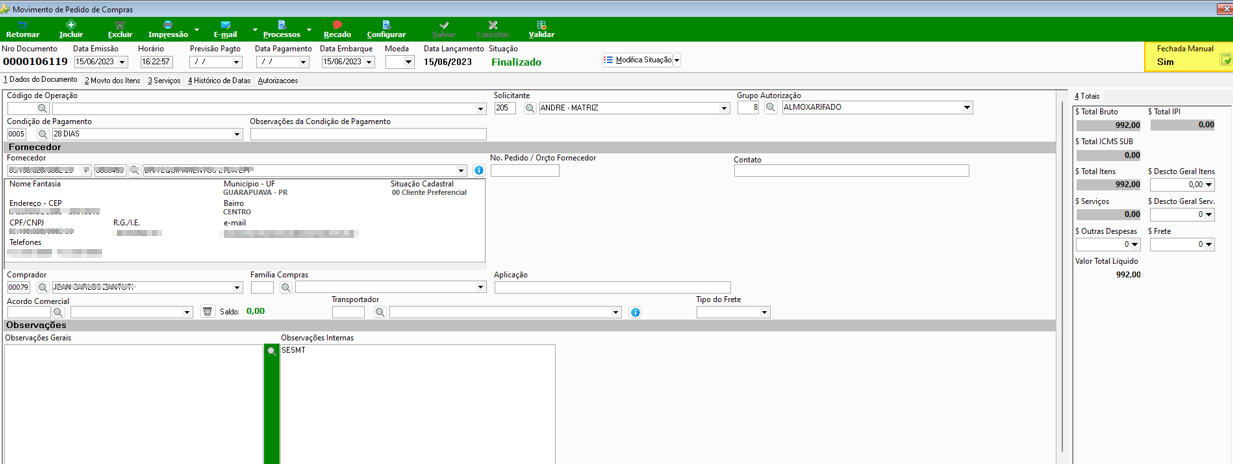Click the Validar toolbar icon
This screenshot has height=464, width=1233.
(541, 24)
